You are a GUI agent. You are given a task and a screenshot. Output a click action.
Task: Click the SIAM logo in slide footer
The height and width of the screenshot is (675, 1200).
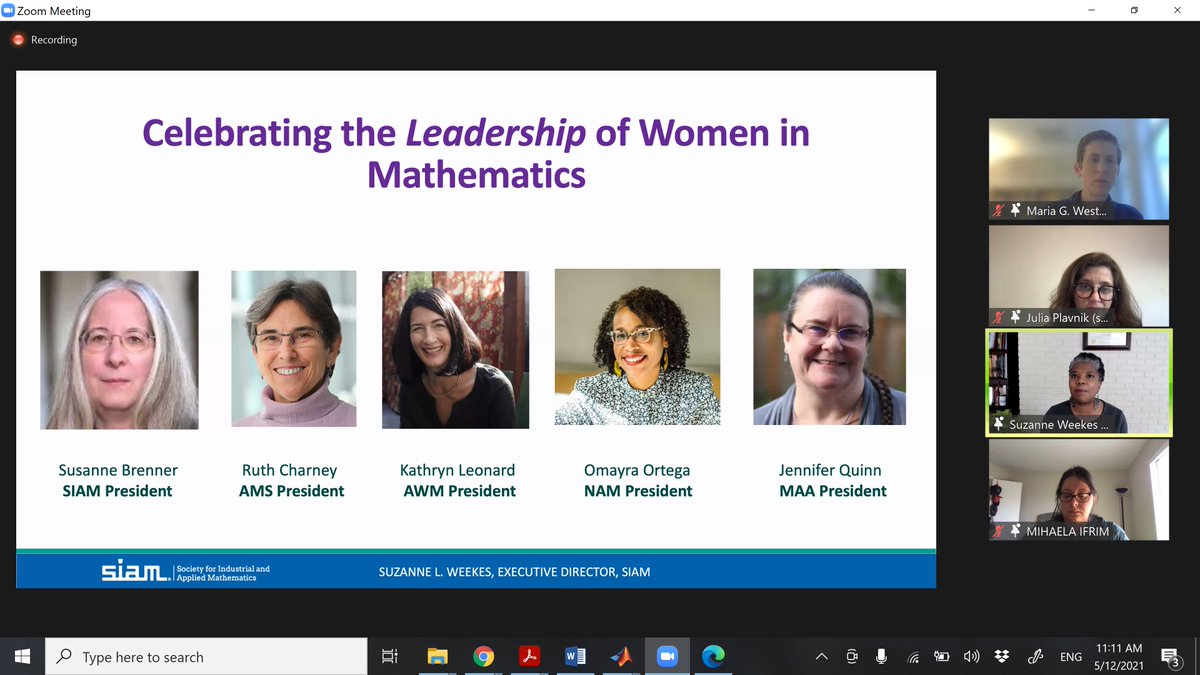pyautogui.click(x=135, y=571)
